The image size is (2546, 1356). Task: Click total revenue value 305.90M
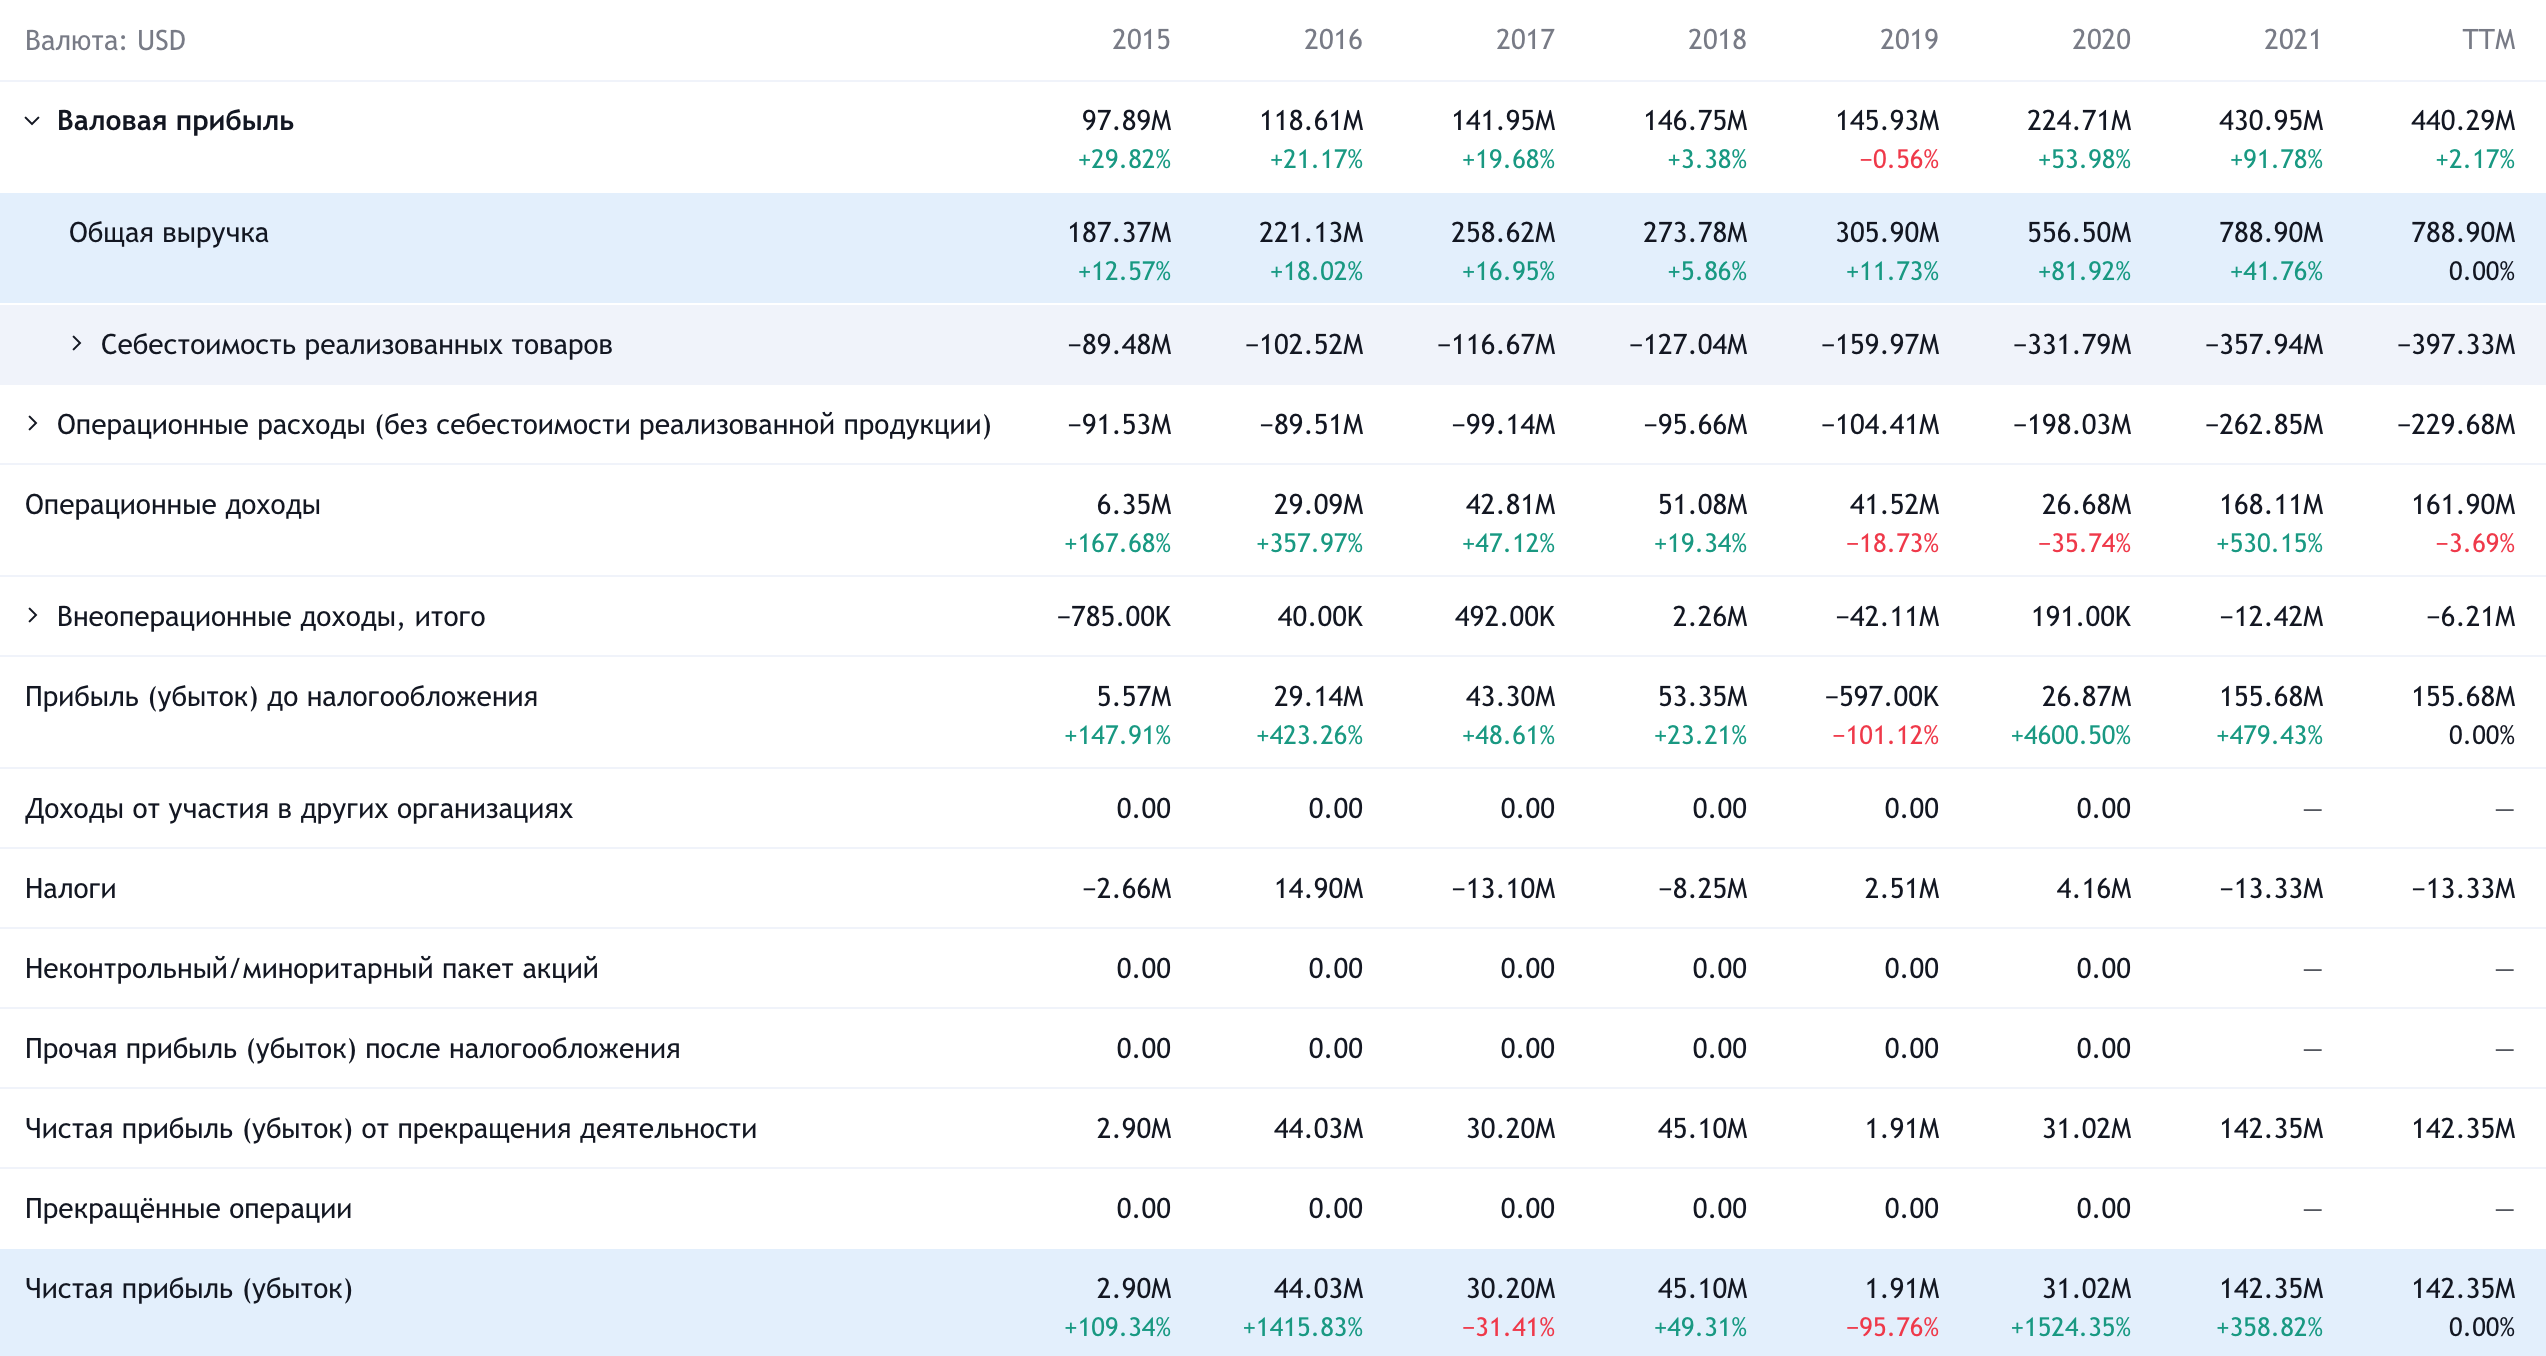(1887, 233)
